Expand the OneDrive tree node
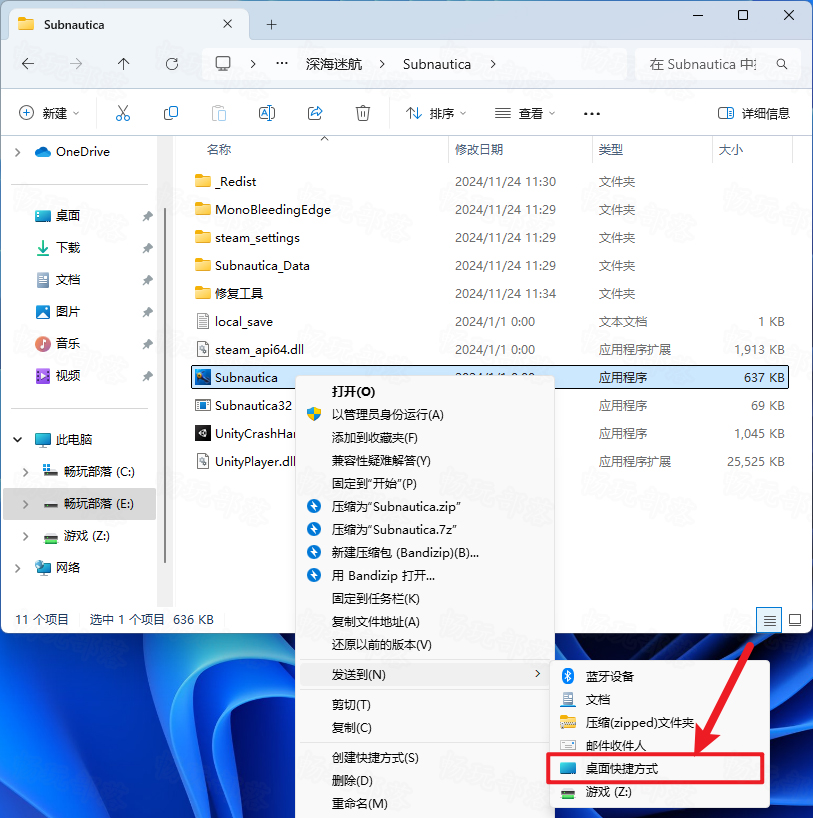 (18, 152)
